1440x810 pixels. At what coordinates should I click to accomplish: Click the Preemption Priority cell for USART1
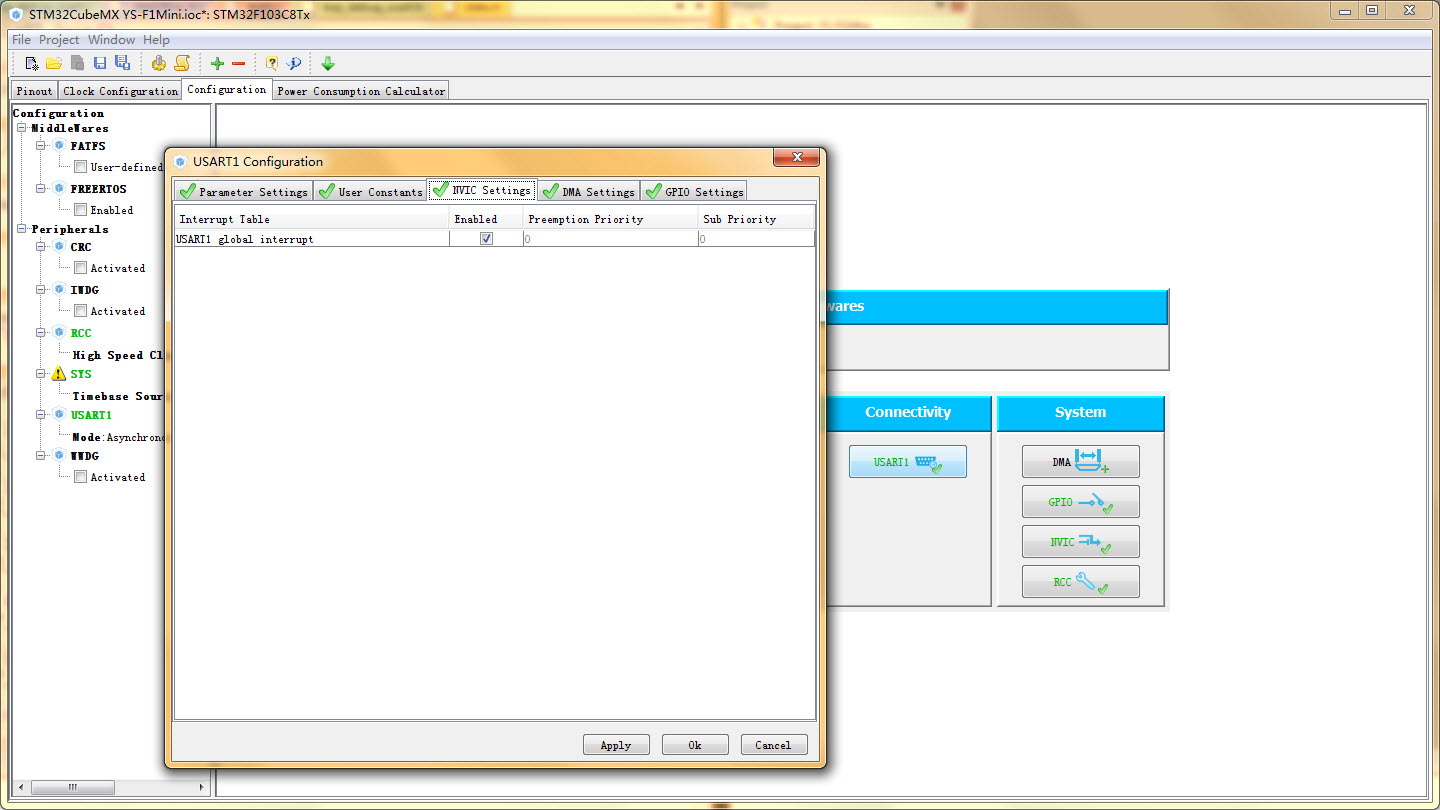610,239
